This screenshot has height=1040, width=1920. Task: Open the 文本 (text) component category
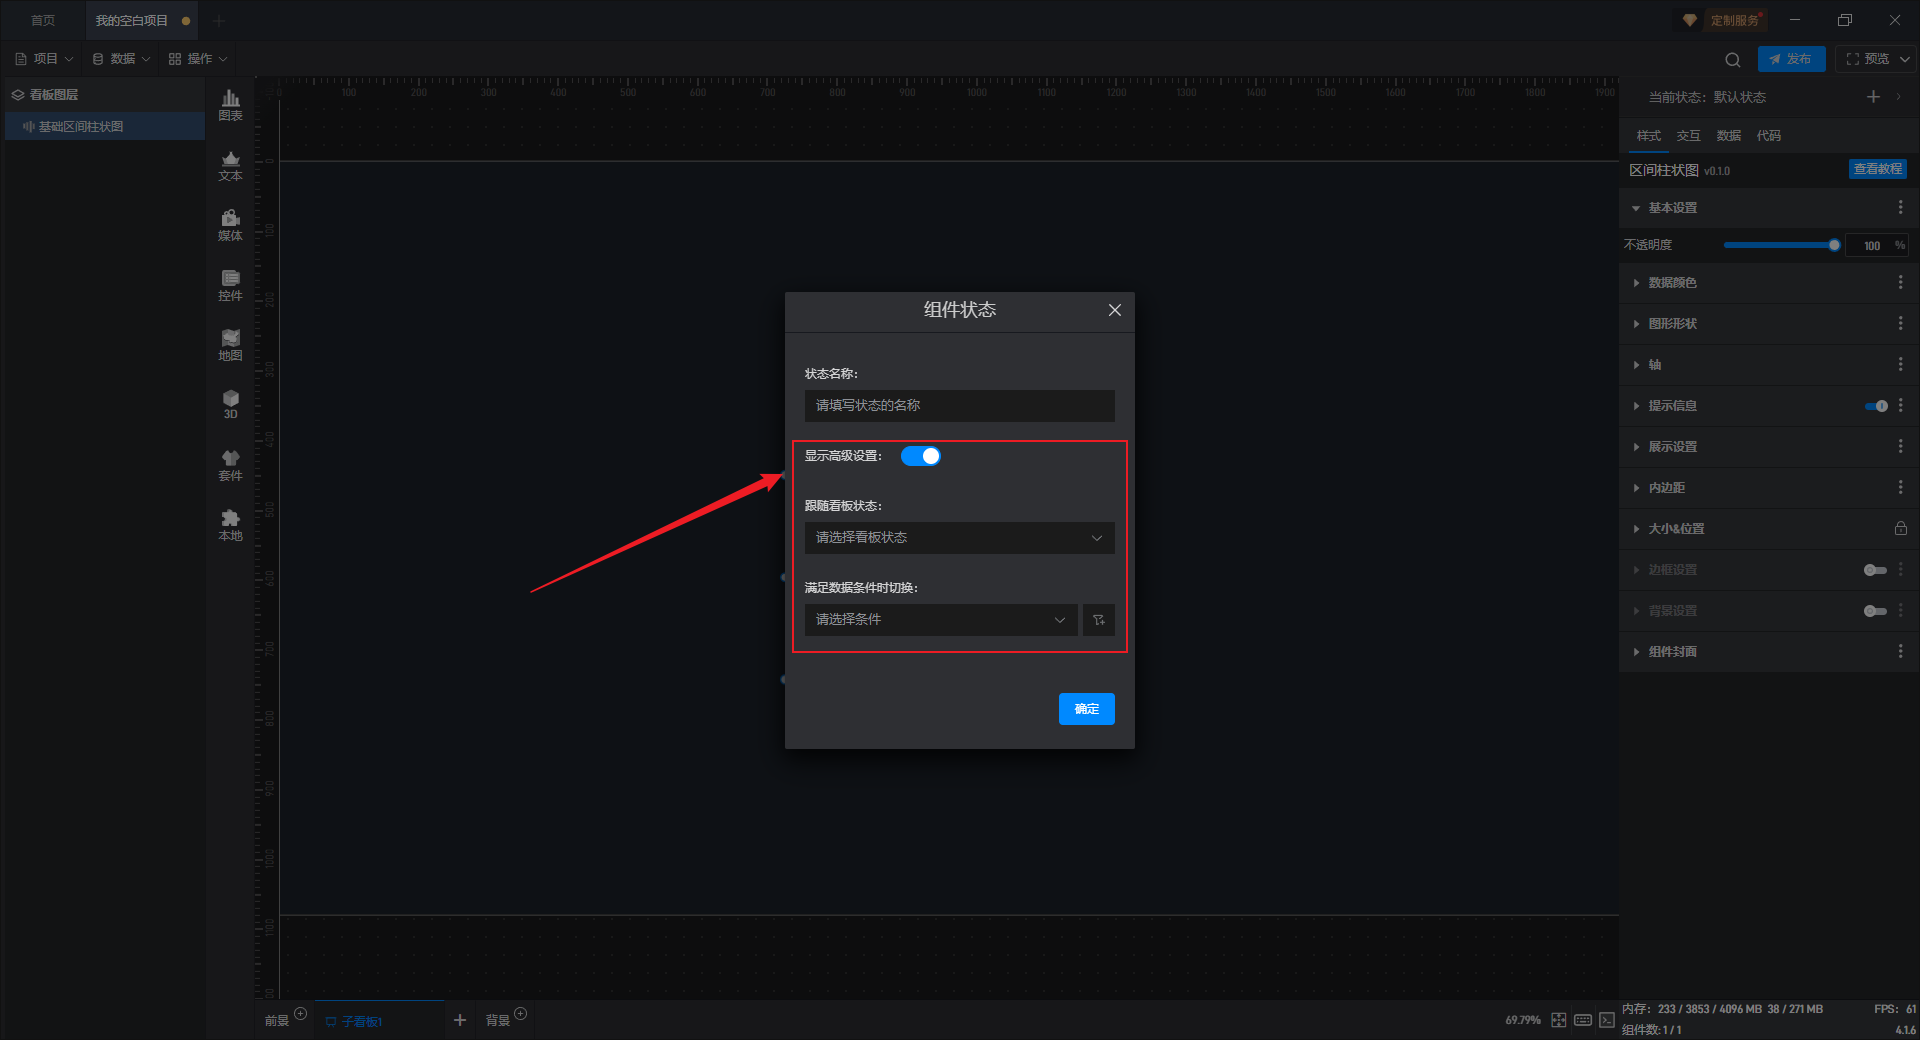point(230,165)
